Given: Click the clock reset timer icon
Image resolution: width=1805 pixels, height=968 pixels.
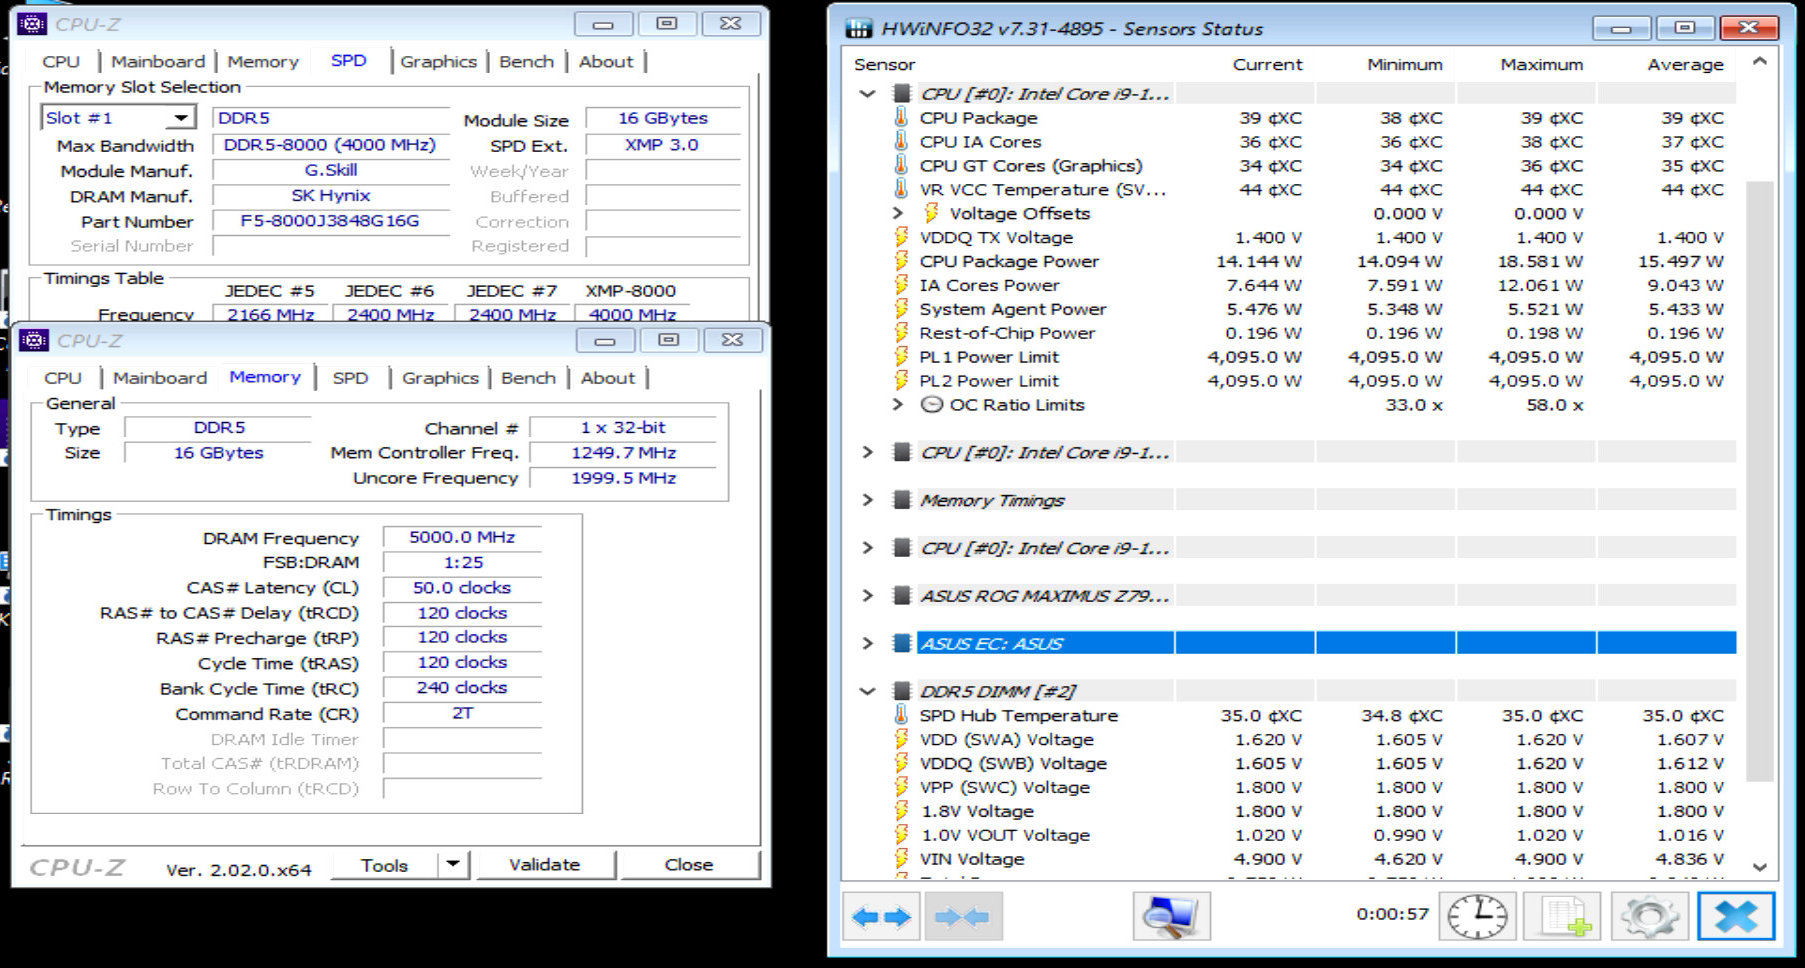Looking at the screenshot, I should (x=1477, y=916).
